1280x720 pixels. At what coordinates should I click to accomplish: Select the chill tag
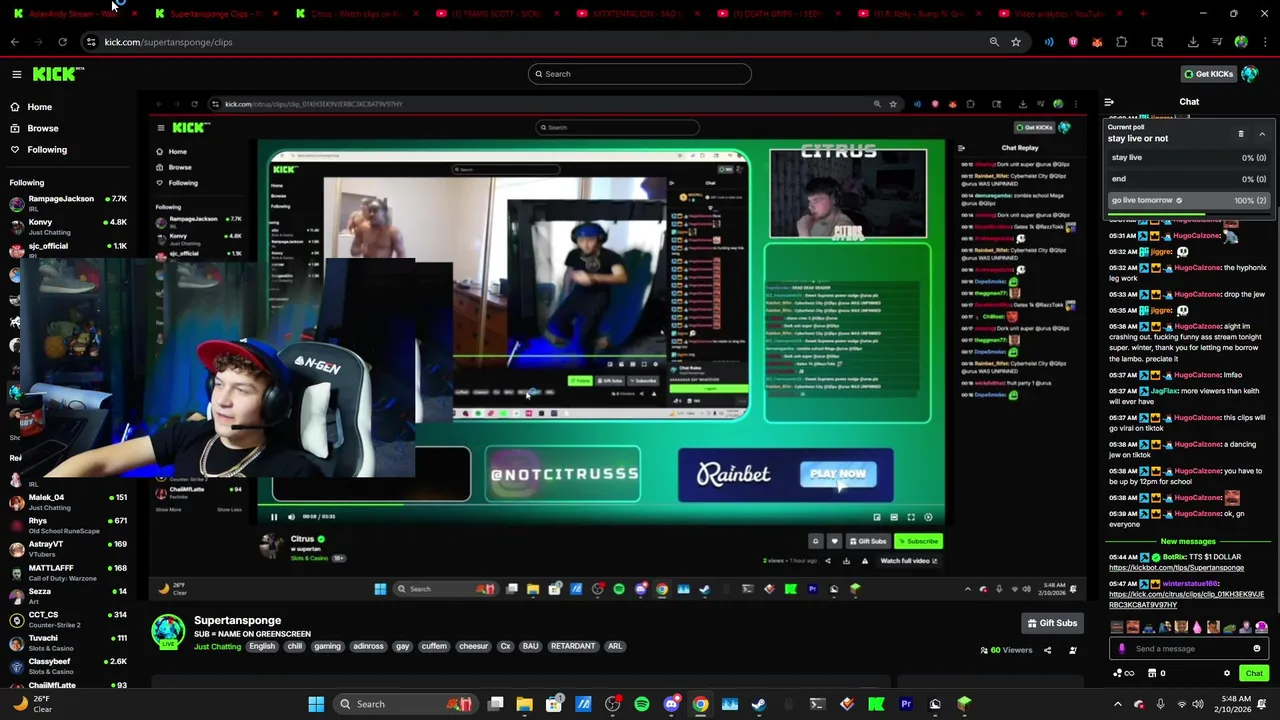(x=294, y=647)
